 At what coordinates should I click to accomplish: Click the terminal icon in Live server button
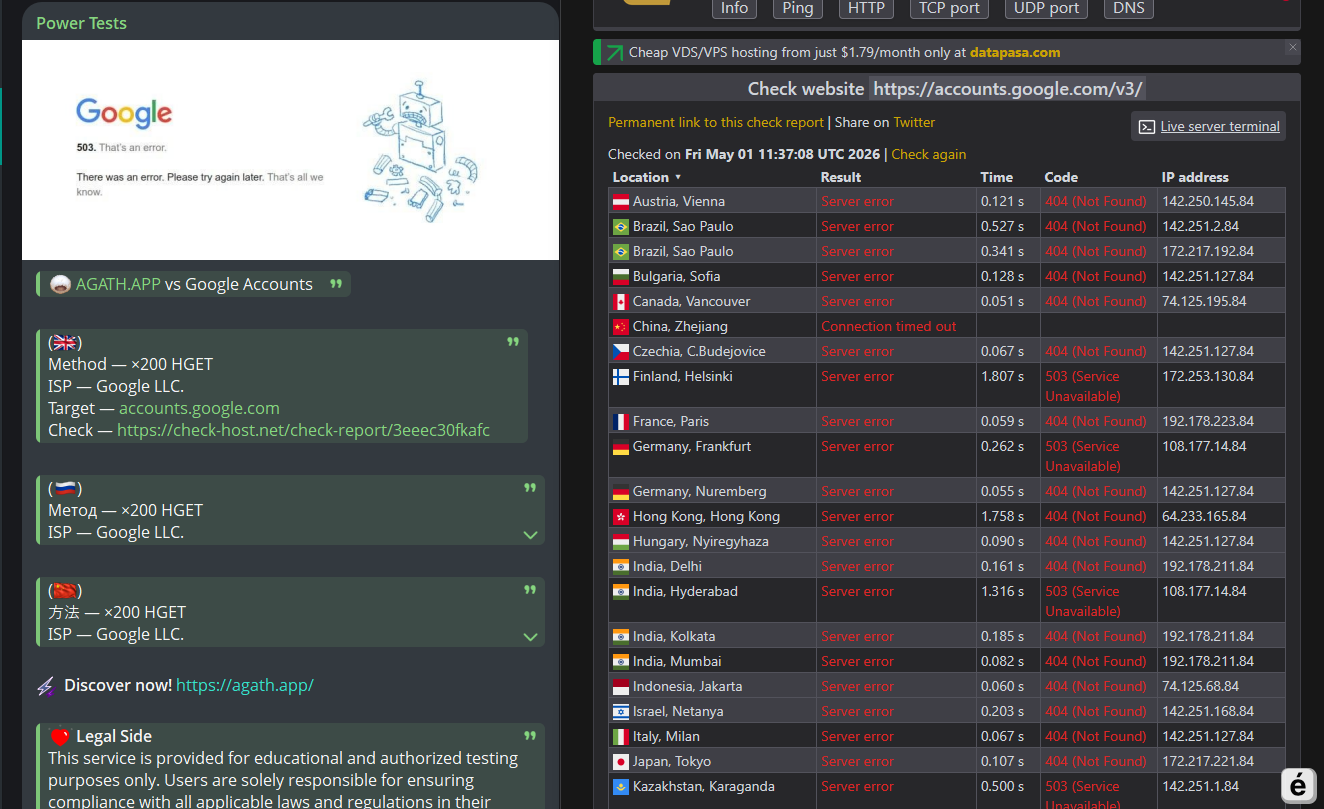coord(1147,127)
